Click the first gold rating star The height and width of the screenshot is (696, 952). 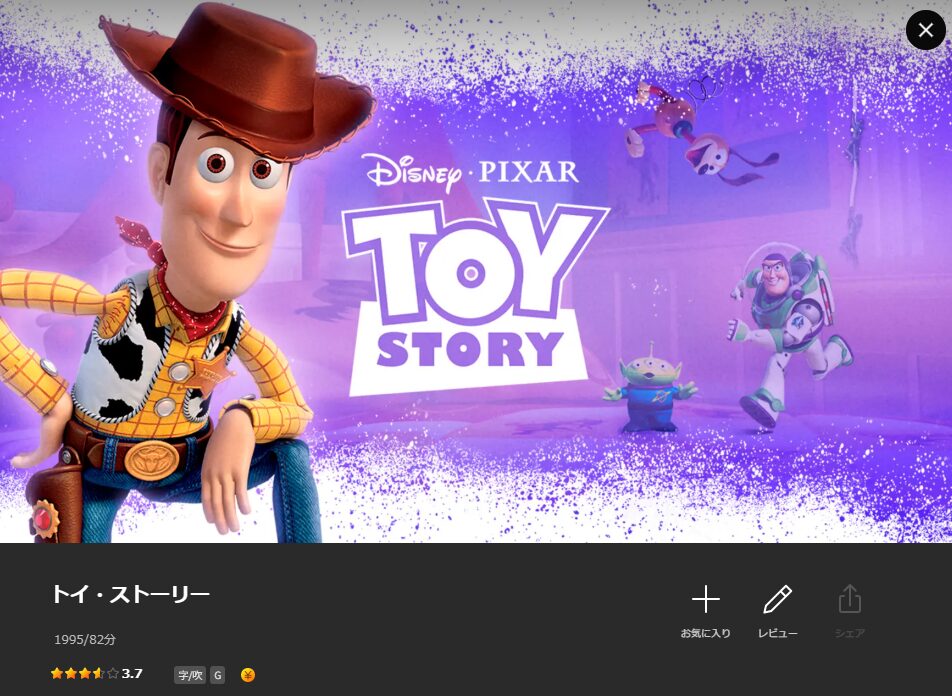point(57,673)
